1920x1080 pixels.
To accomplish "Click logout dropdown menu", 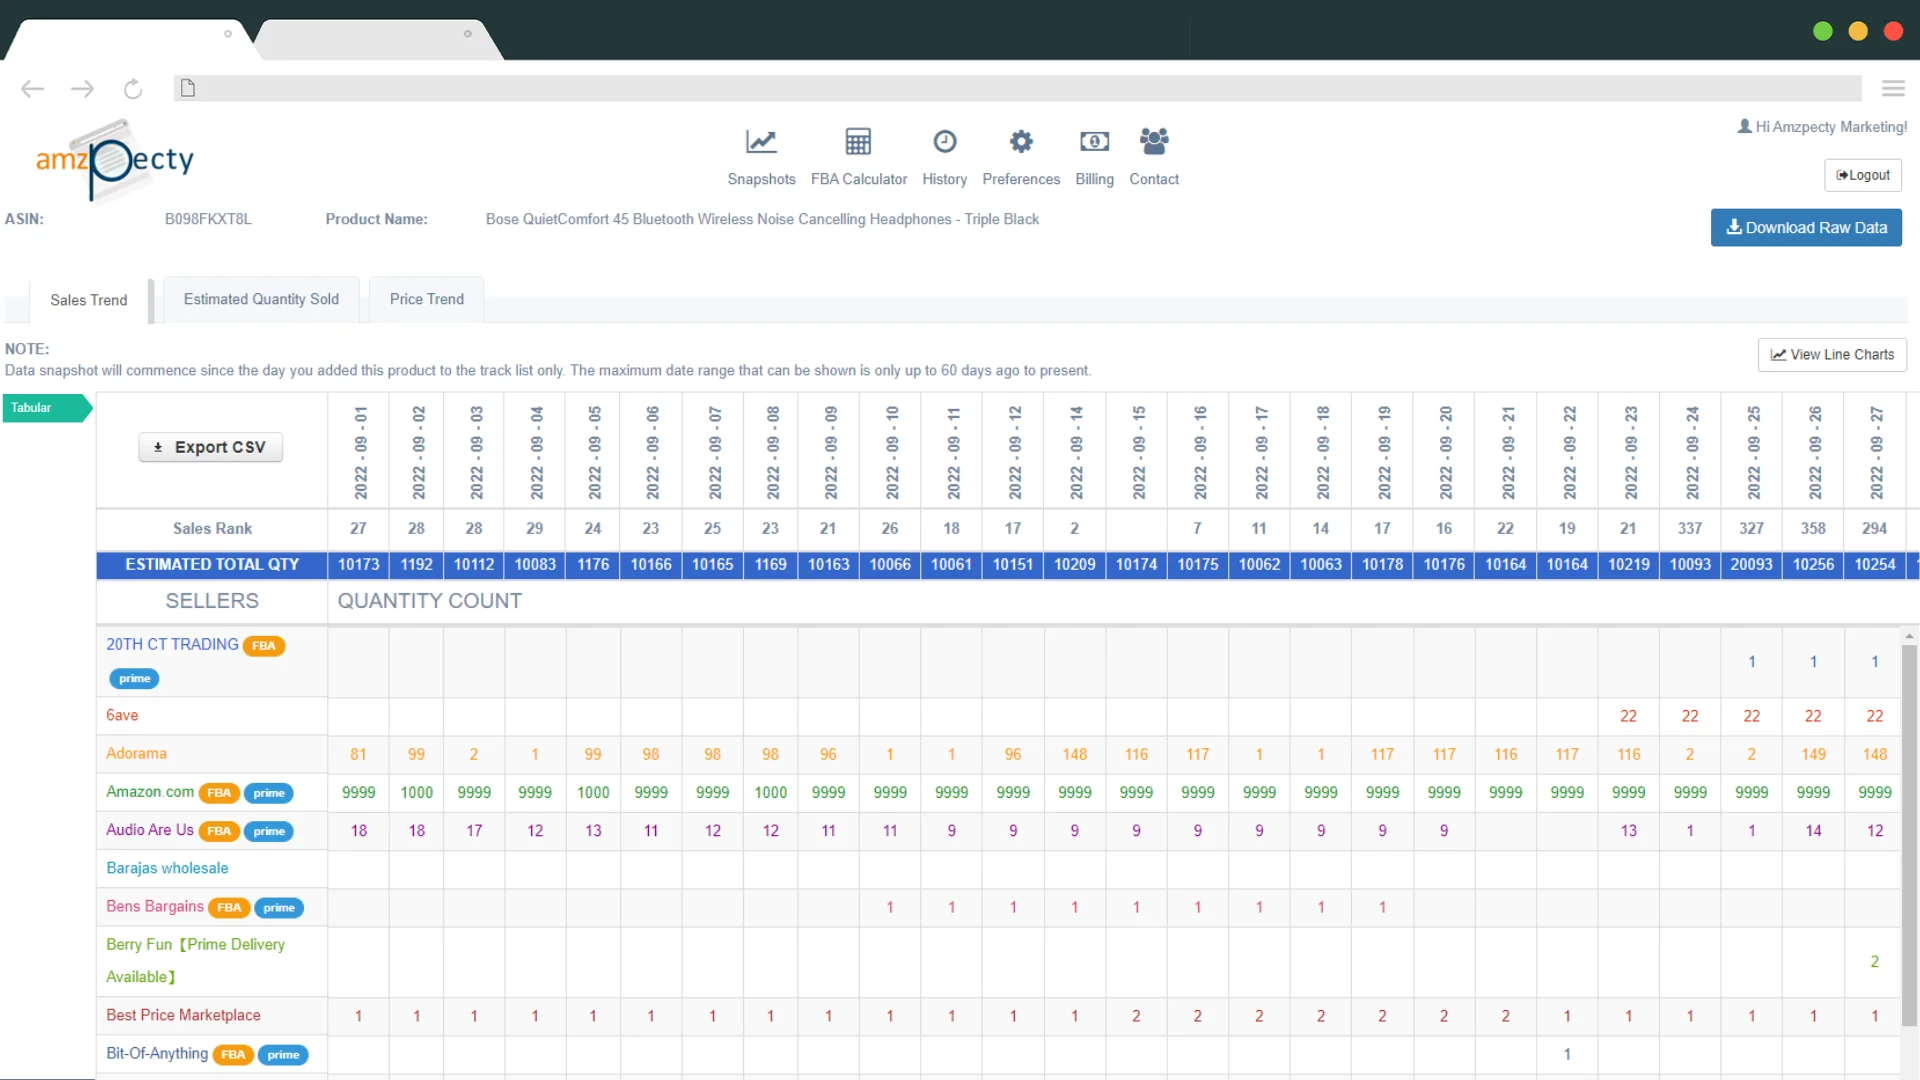I will 1866,174.
